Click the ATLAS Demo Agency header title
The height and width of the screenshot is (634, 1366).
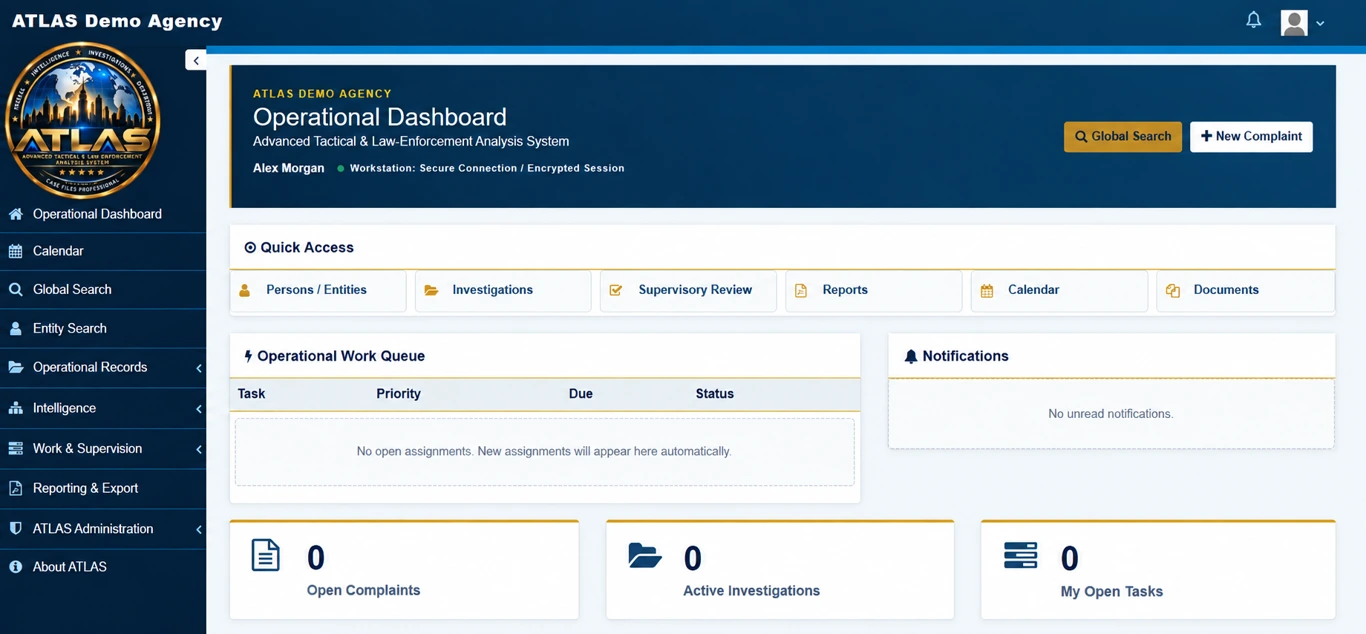117,21
